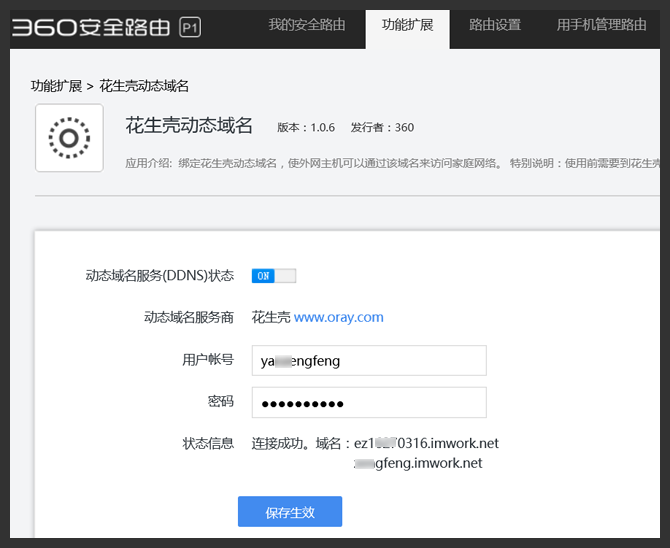Open the 用手机管理路由 tab
670x548 pixels.
click(x=601, y=25)
